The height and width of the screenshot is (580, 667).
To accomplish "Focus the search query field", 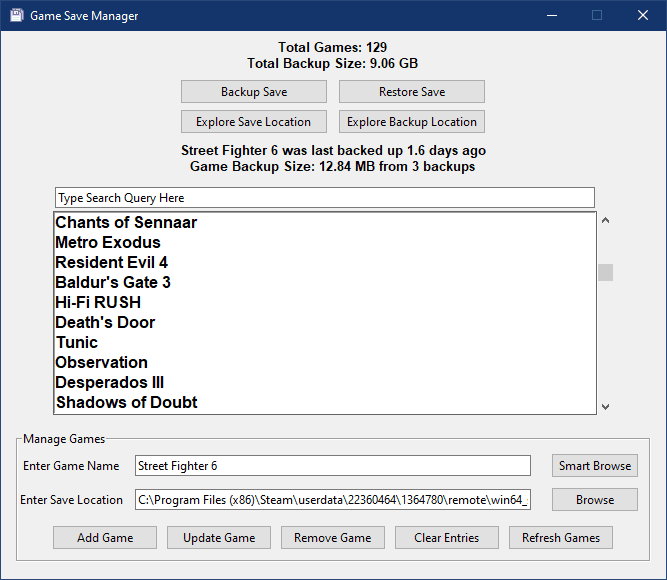I will (x=325, y=198).
